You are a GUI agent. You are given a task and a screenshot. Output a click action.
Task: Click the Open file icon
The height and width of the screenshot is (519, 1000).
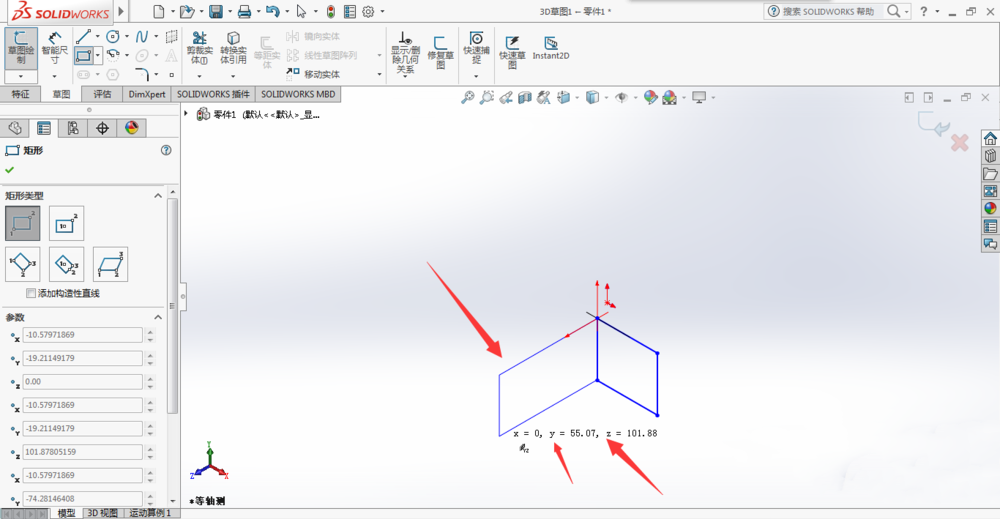186,11
